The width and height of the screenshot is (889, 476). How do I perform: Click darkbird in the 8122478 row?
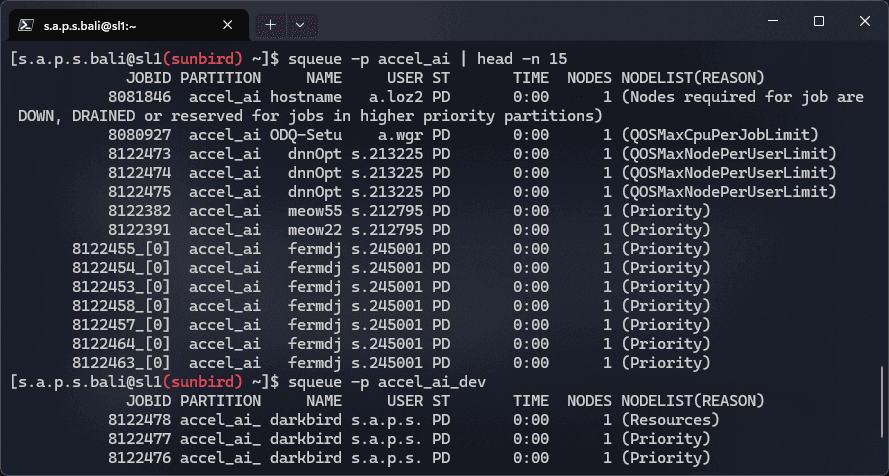(306, 420)
